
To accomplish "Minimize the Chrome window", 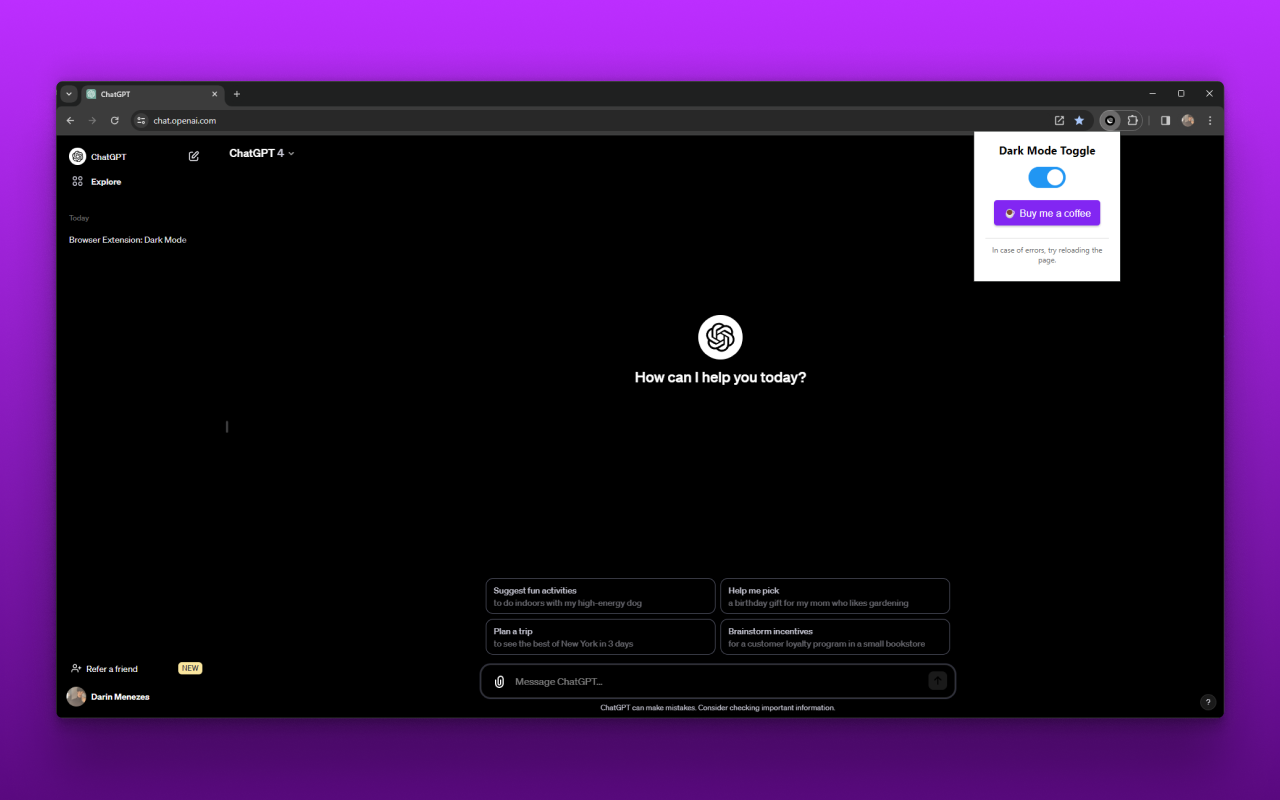I will [1153, 93].
